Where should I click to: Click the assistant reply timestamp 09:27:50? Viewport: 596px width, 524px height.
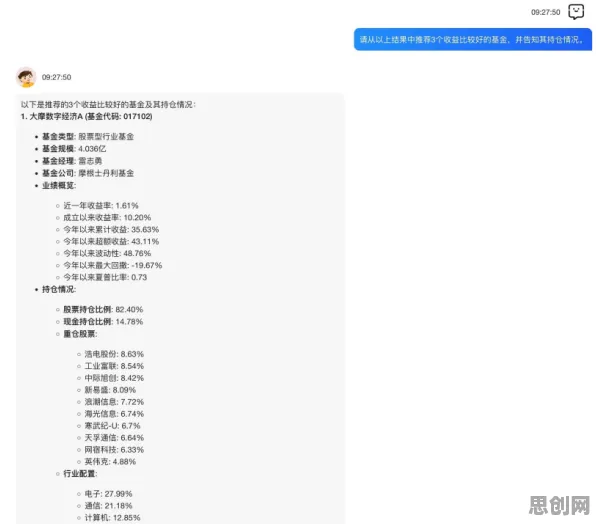56,77
